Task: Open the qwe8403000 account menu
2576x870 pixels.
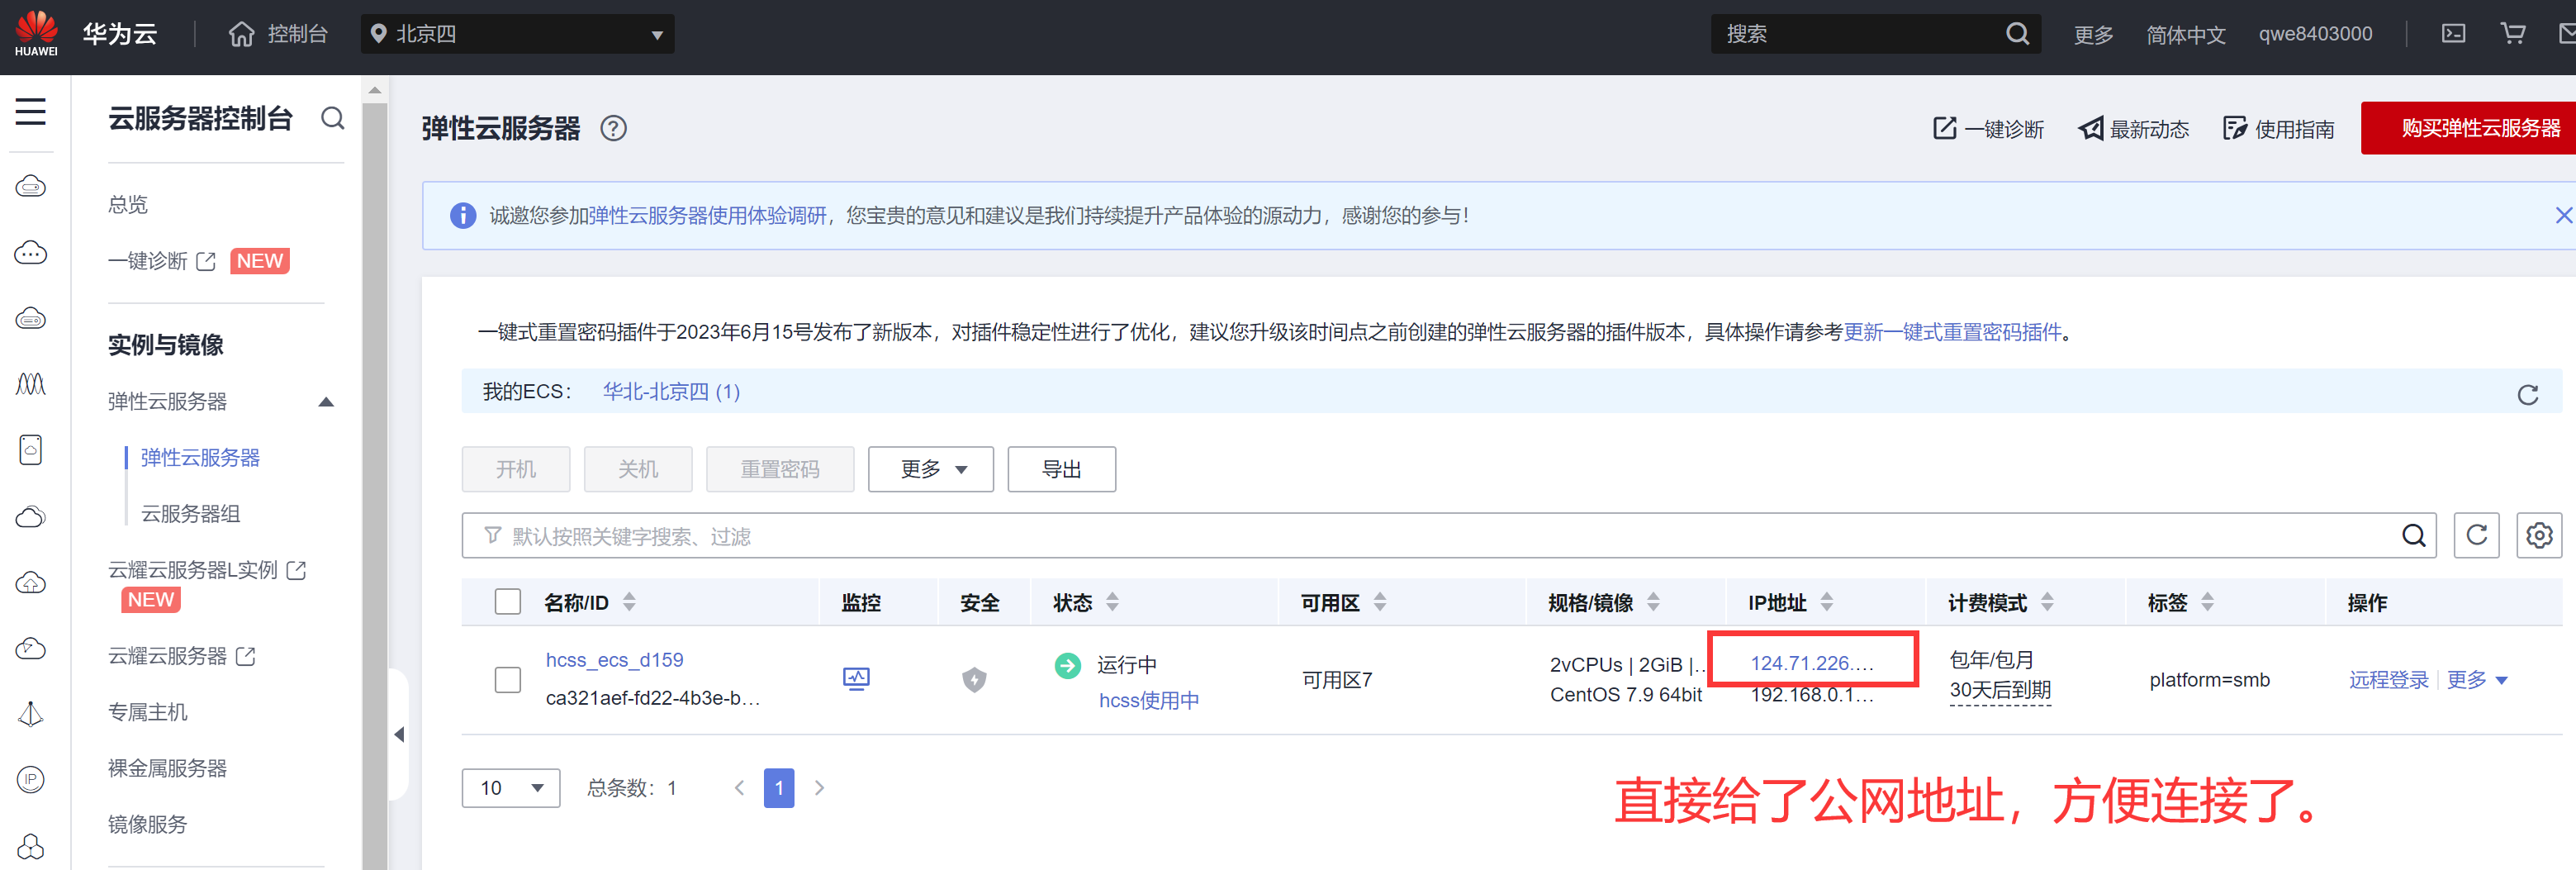Action: coord(2315,34)
